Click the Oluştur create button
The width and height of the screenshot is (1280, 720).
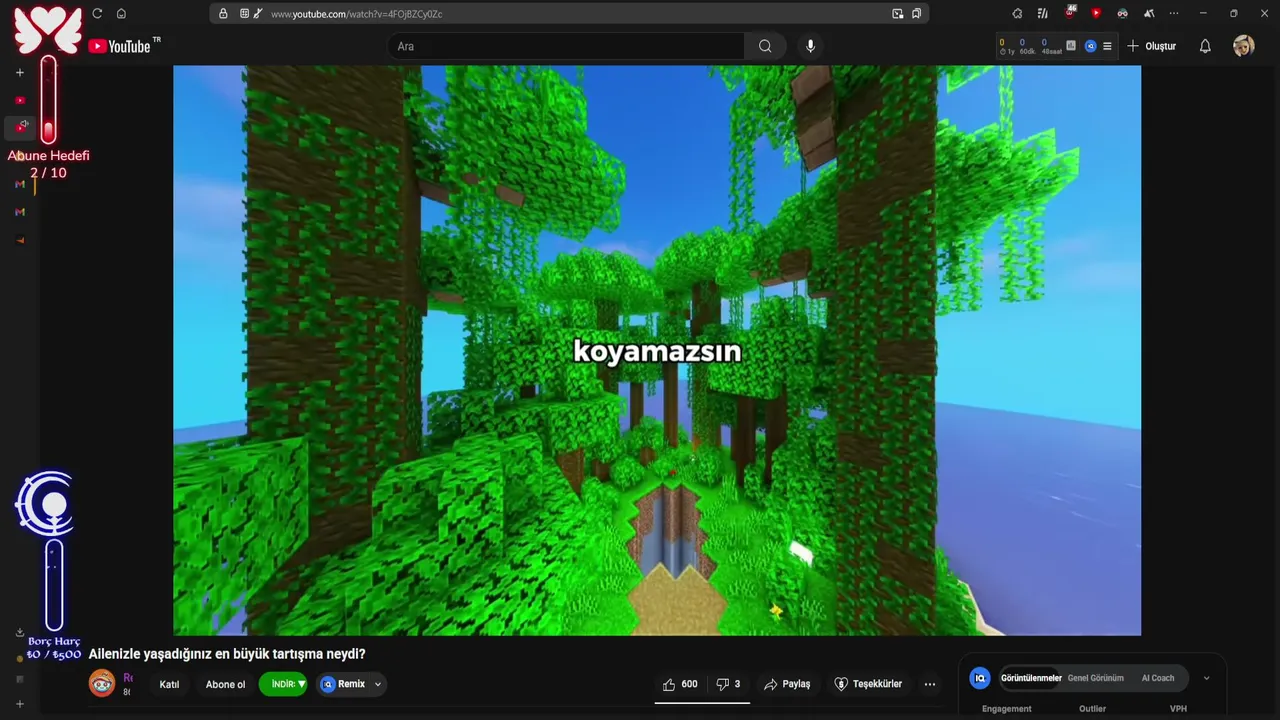[x=1151, y=46]
